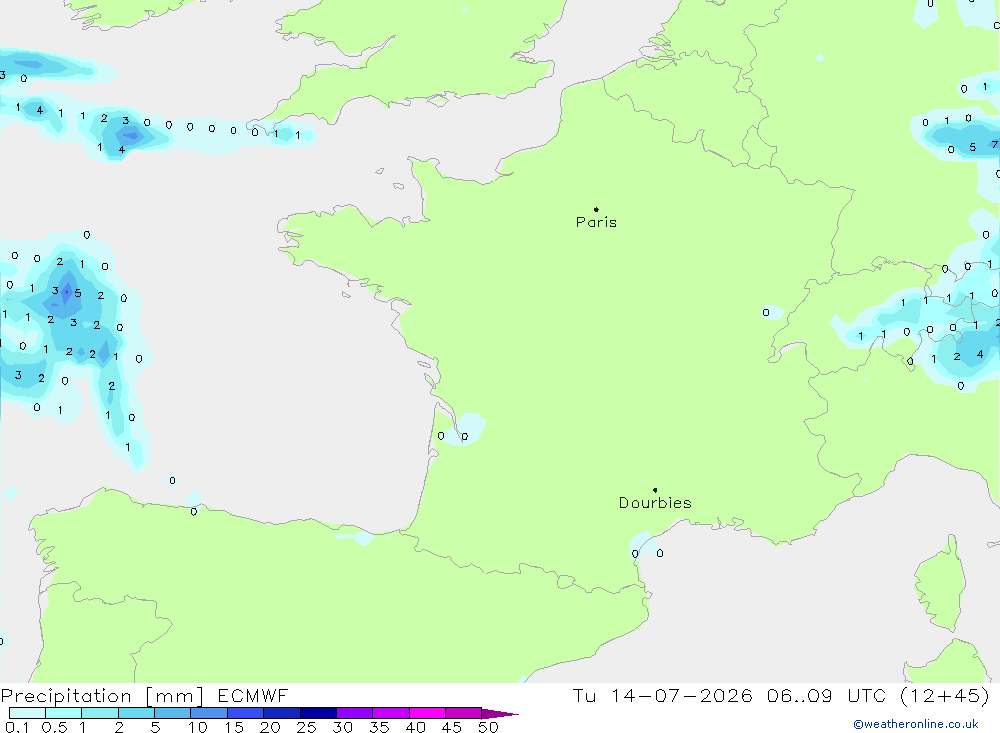This screenshot has width=1000, height=733.
Task: Click the 30 legend scale label
Action: click(343, 727)
